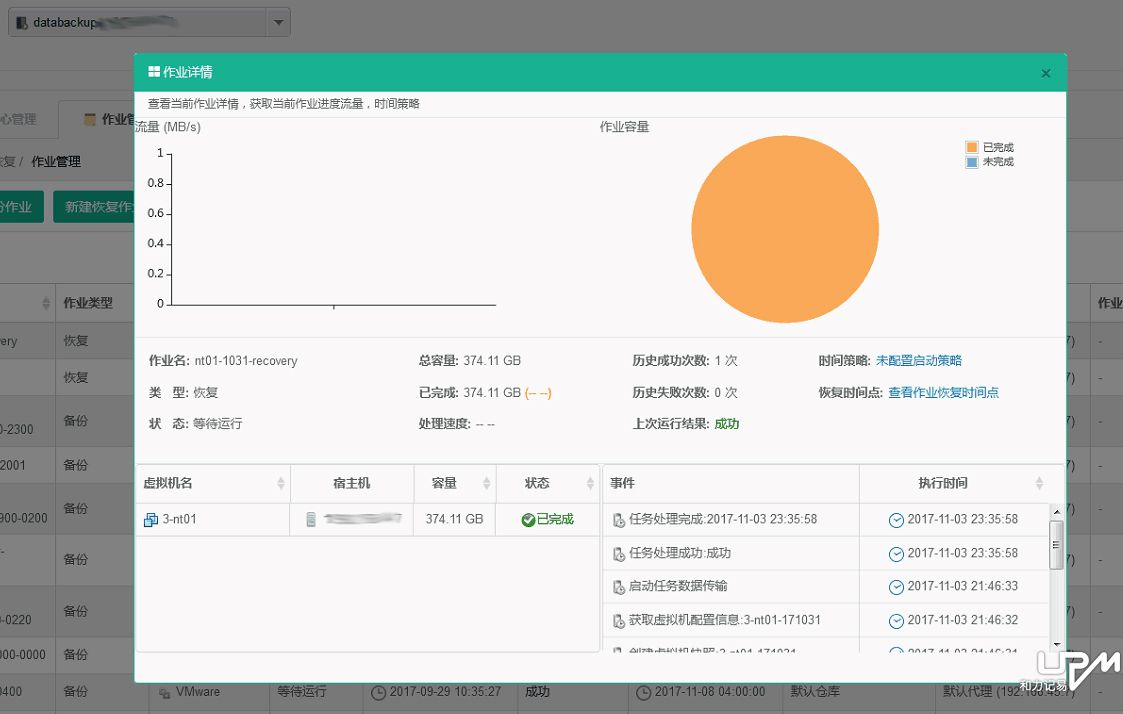This screenshot has height=714, width=1123.
Task: Open 查看作业恢复时间点 link
Action: point(943,392)
